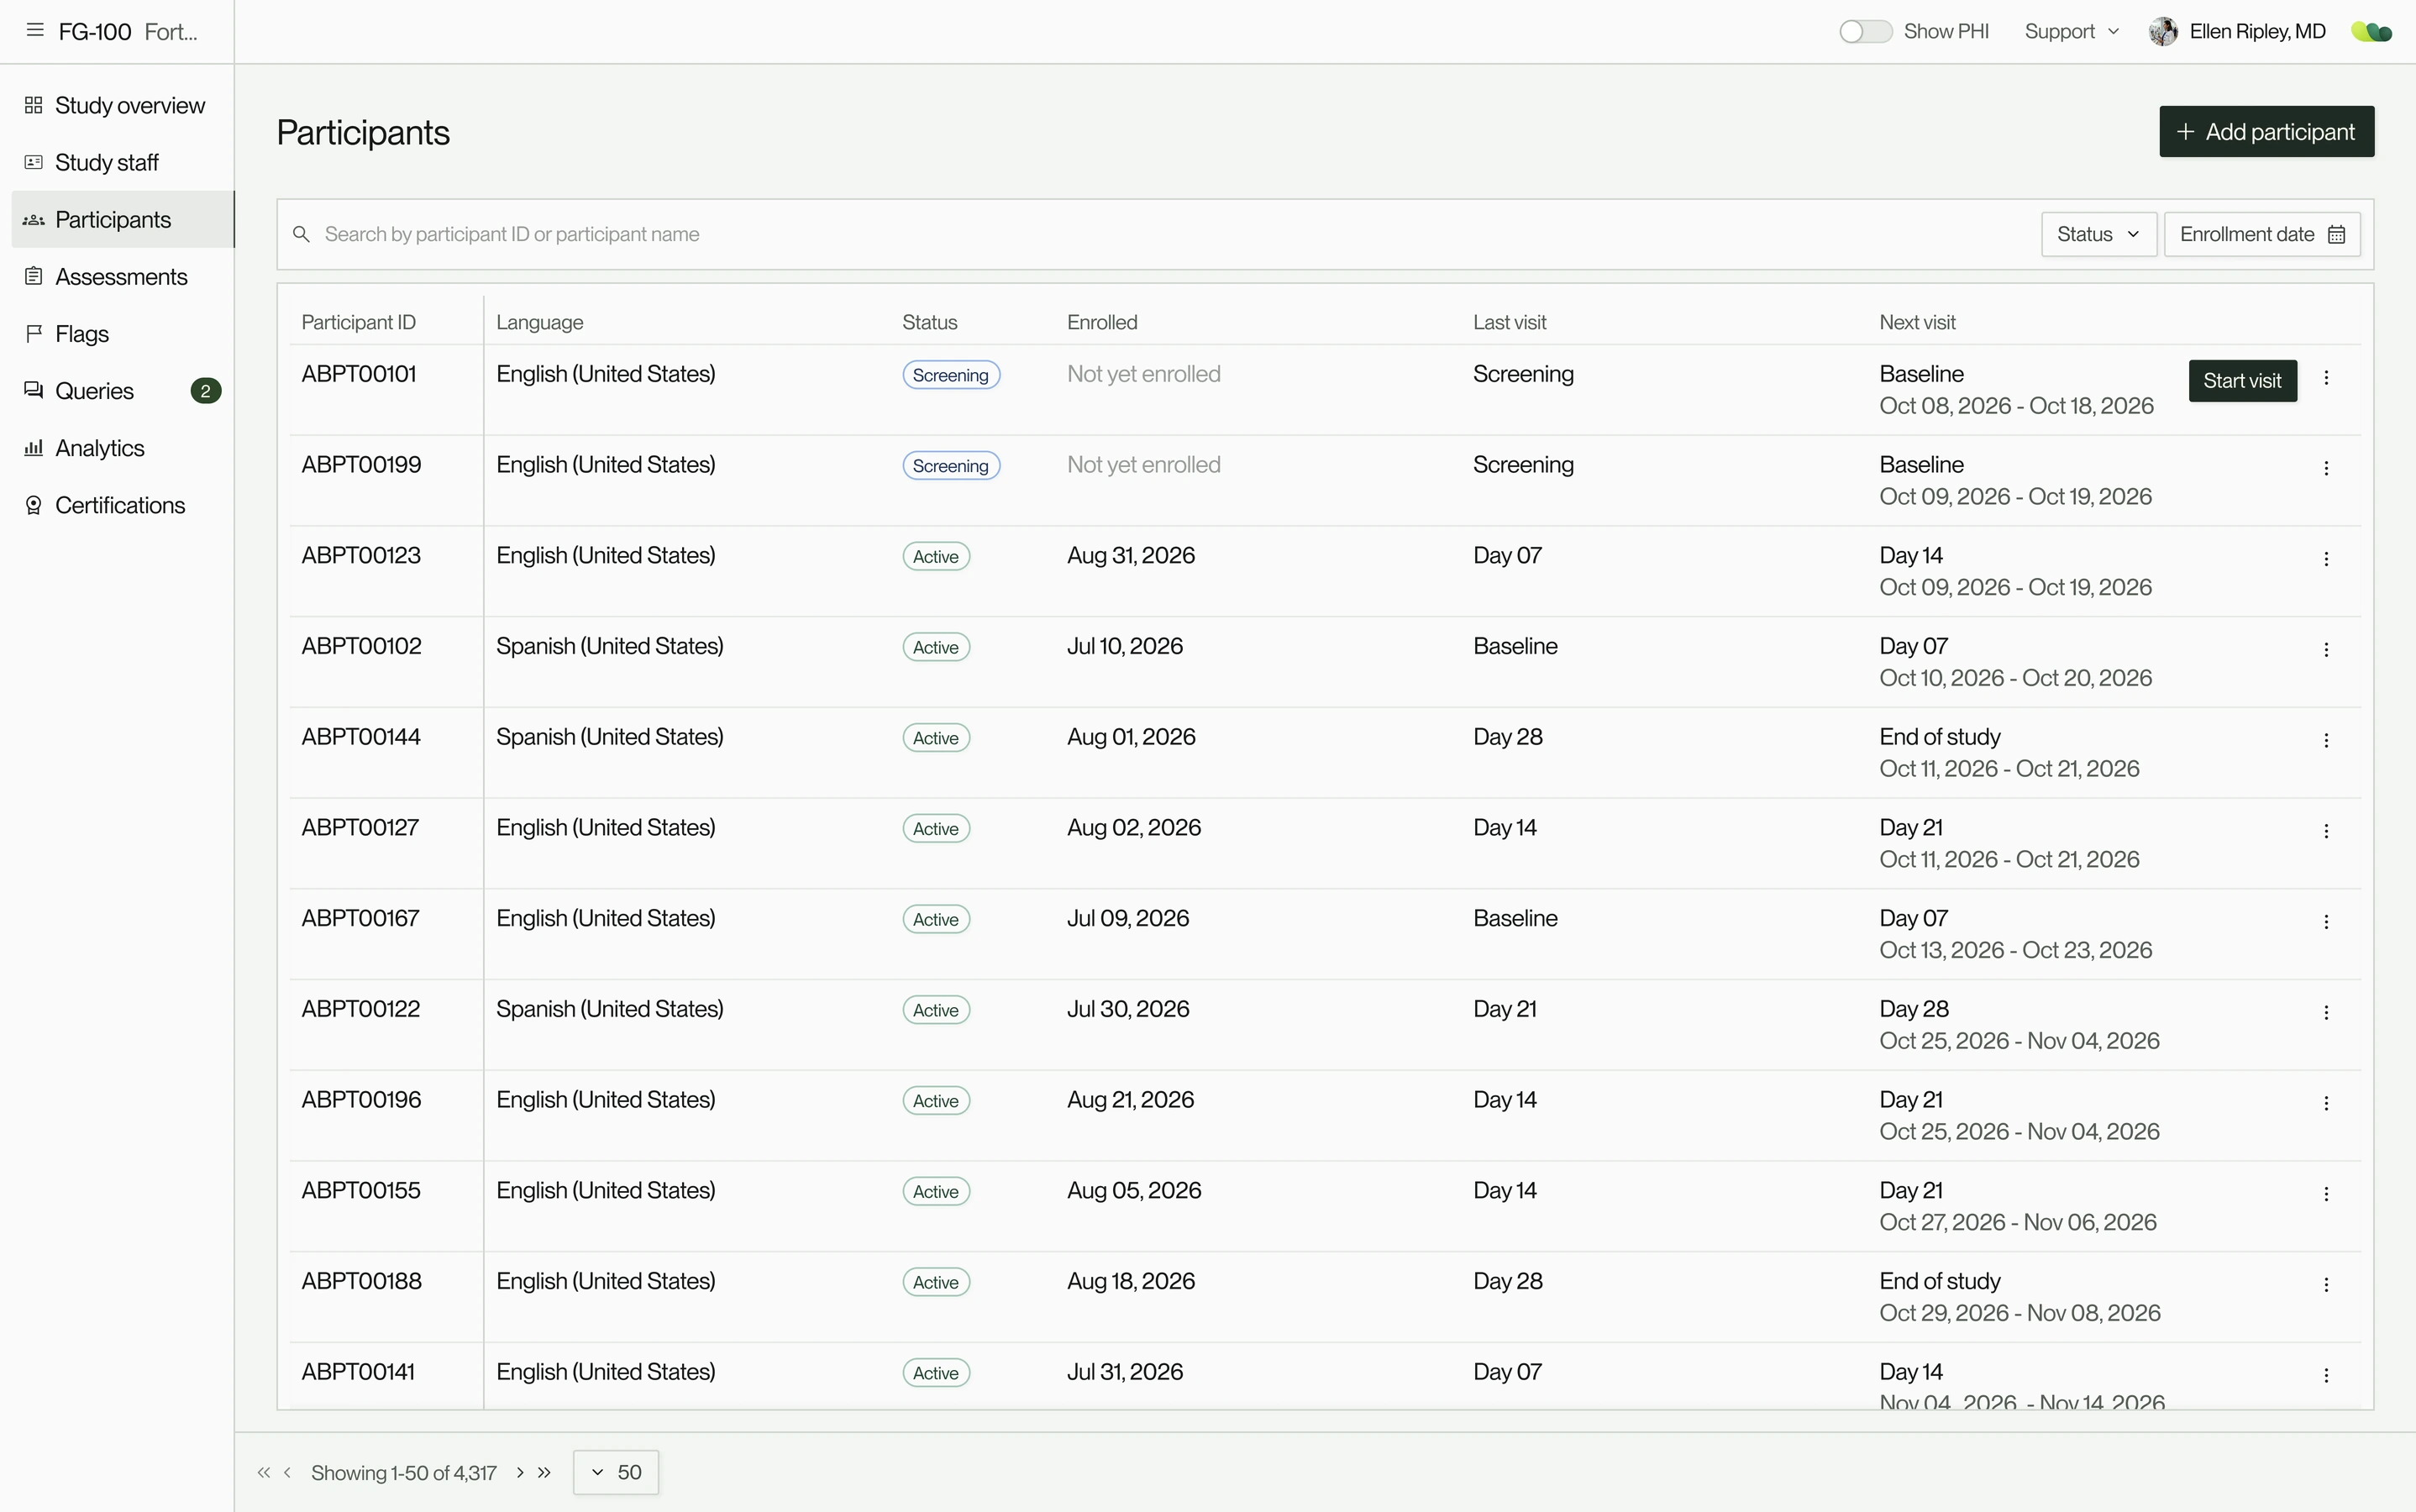Click user name Ellen Ripley, MD
The height and width of the screenshot is (1512, 2416).
pyautogui.click(x=2257, y=31)
